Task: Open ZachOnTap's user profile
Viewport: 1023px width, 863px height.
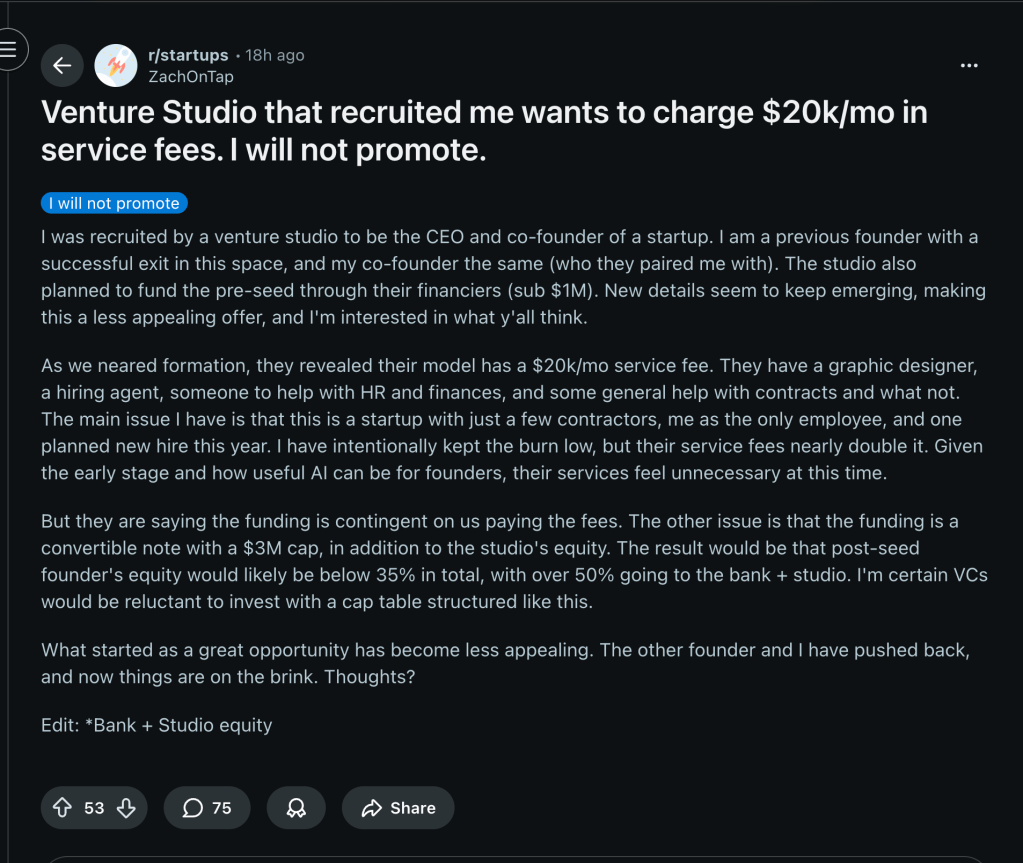Action: (190, 76)
